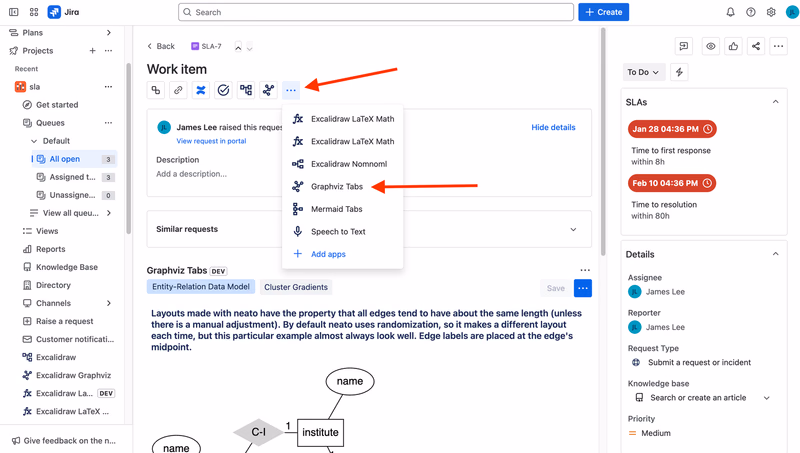
Task: Toggle the watch eye icon
Action: pos(711,46)
